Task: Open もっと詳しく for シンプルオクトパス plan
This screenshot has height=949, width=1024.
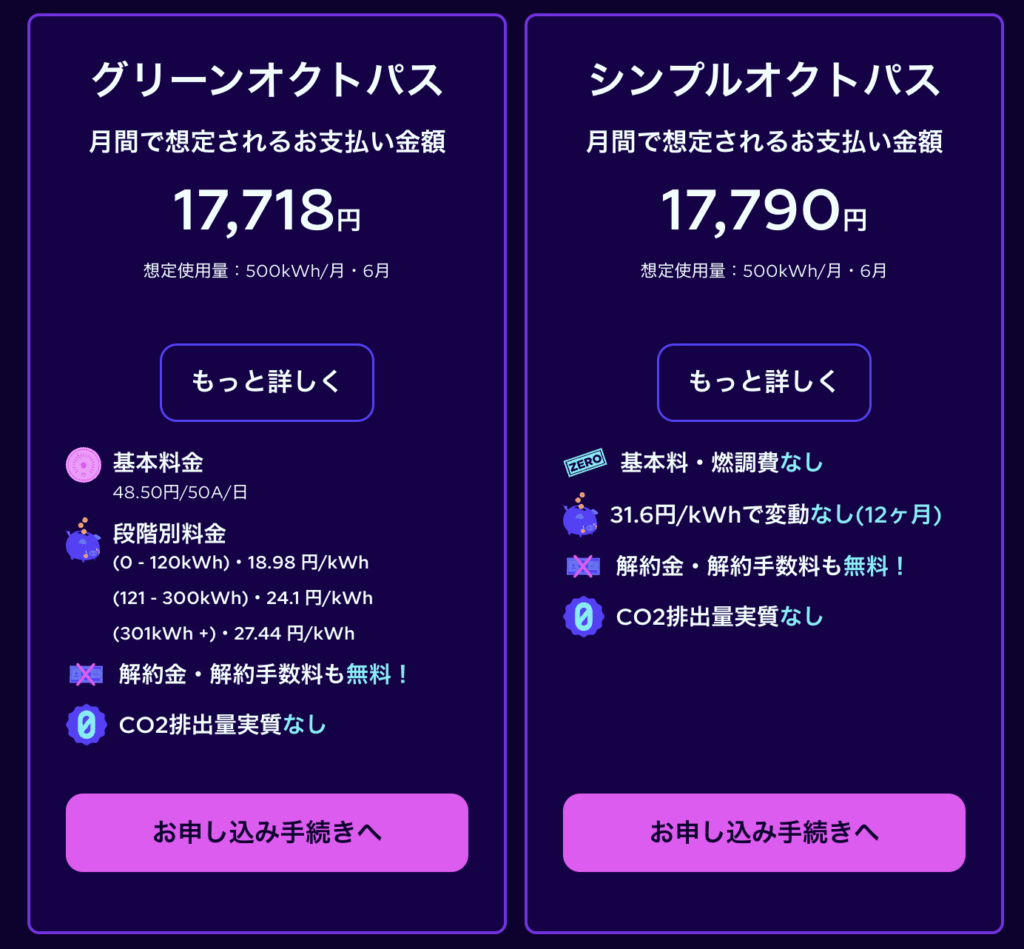Action: (764, 383)
